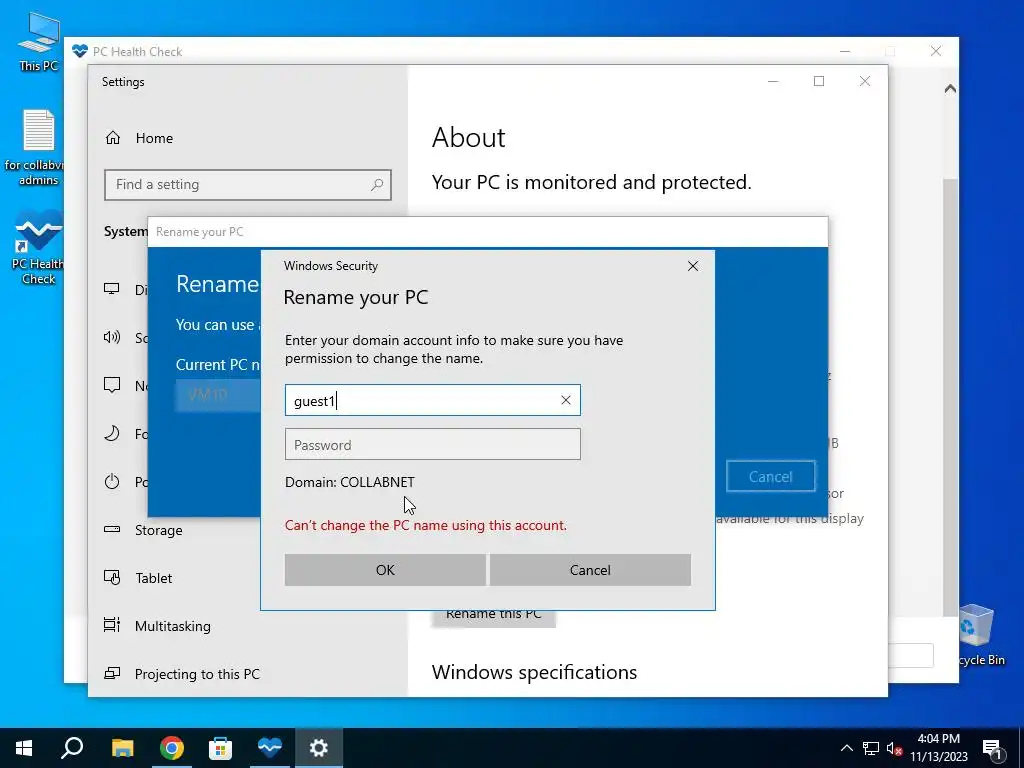
Task: Click Settings gear in taskbar
Action: tap(318, 748)
